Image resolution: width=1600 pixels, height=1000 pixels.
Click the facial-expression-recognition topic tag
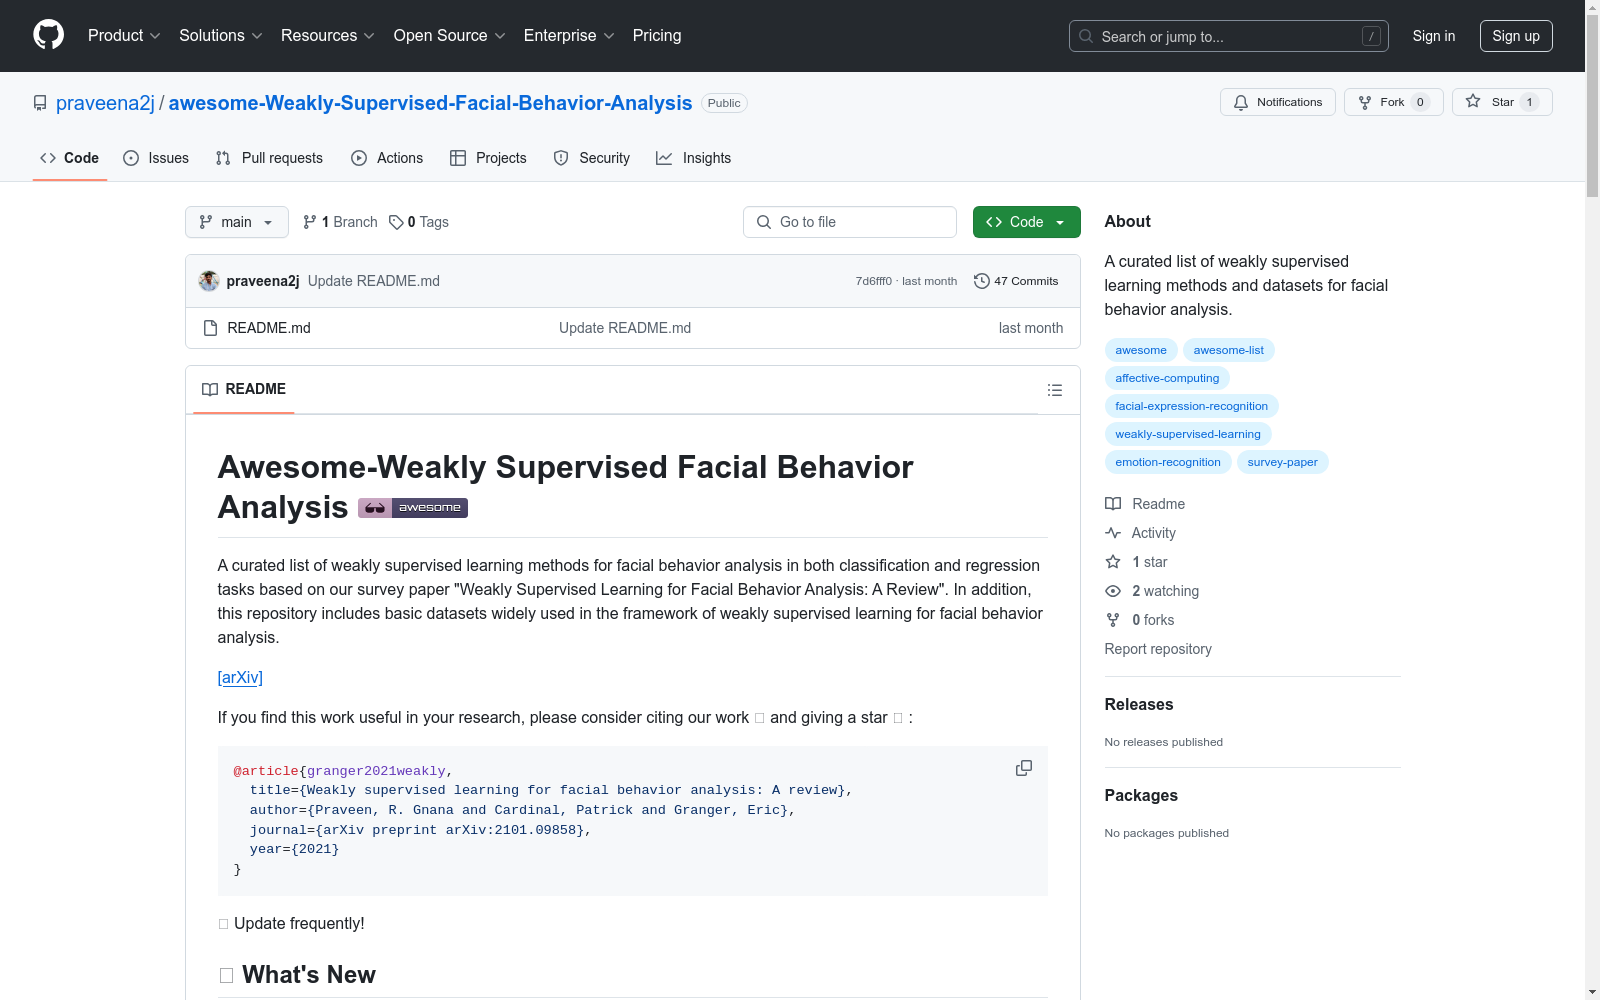point(1192,406)
